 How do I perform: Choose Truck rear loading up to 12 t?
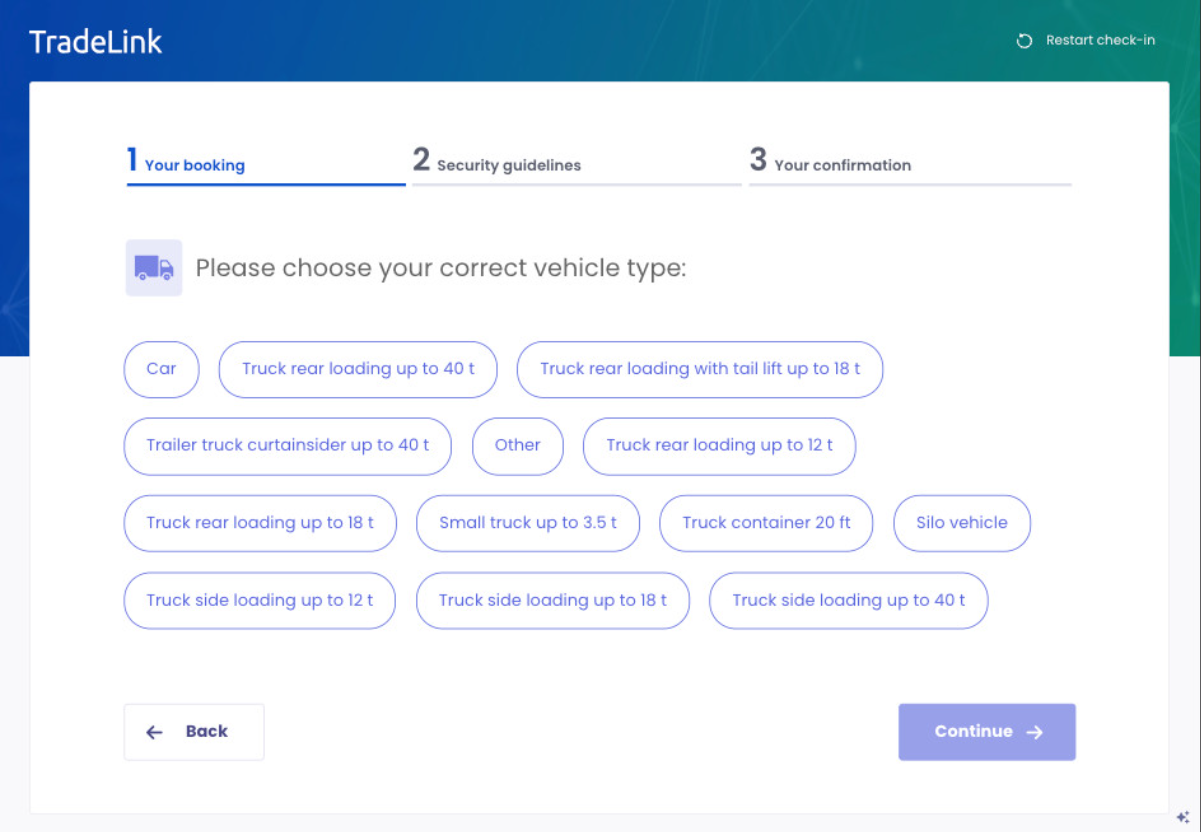tap(719, 446)
